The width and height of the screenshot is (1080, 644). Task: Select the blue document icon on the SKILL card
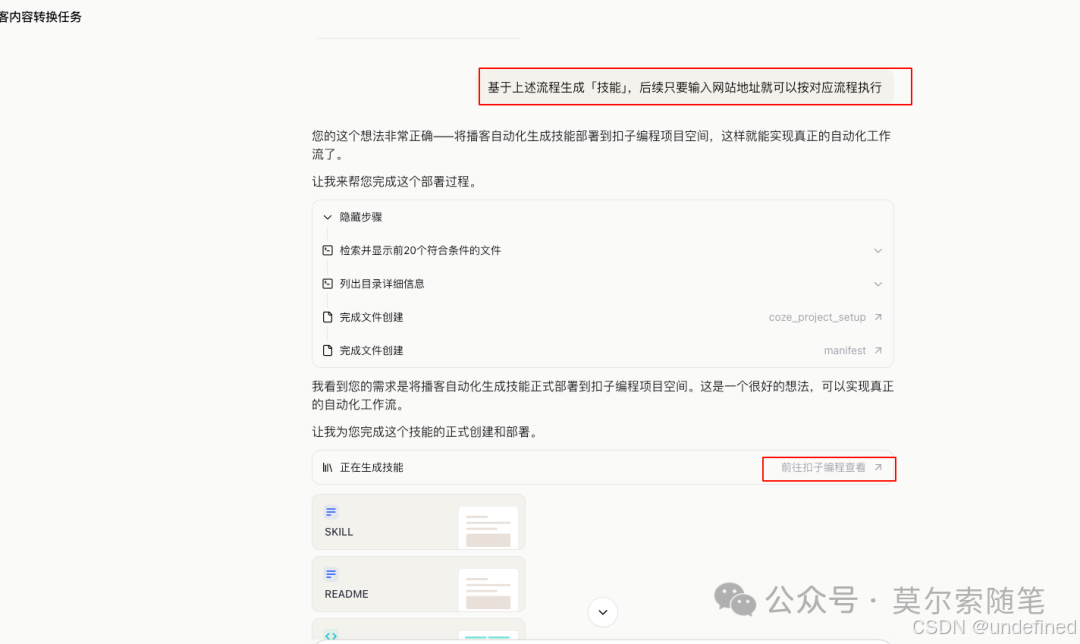331,512
